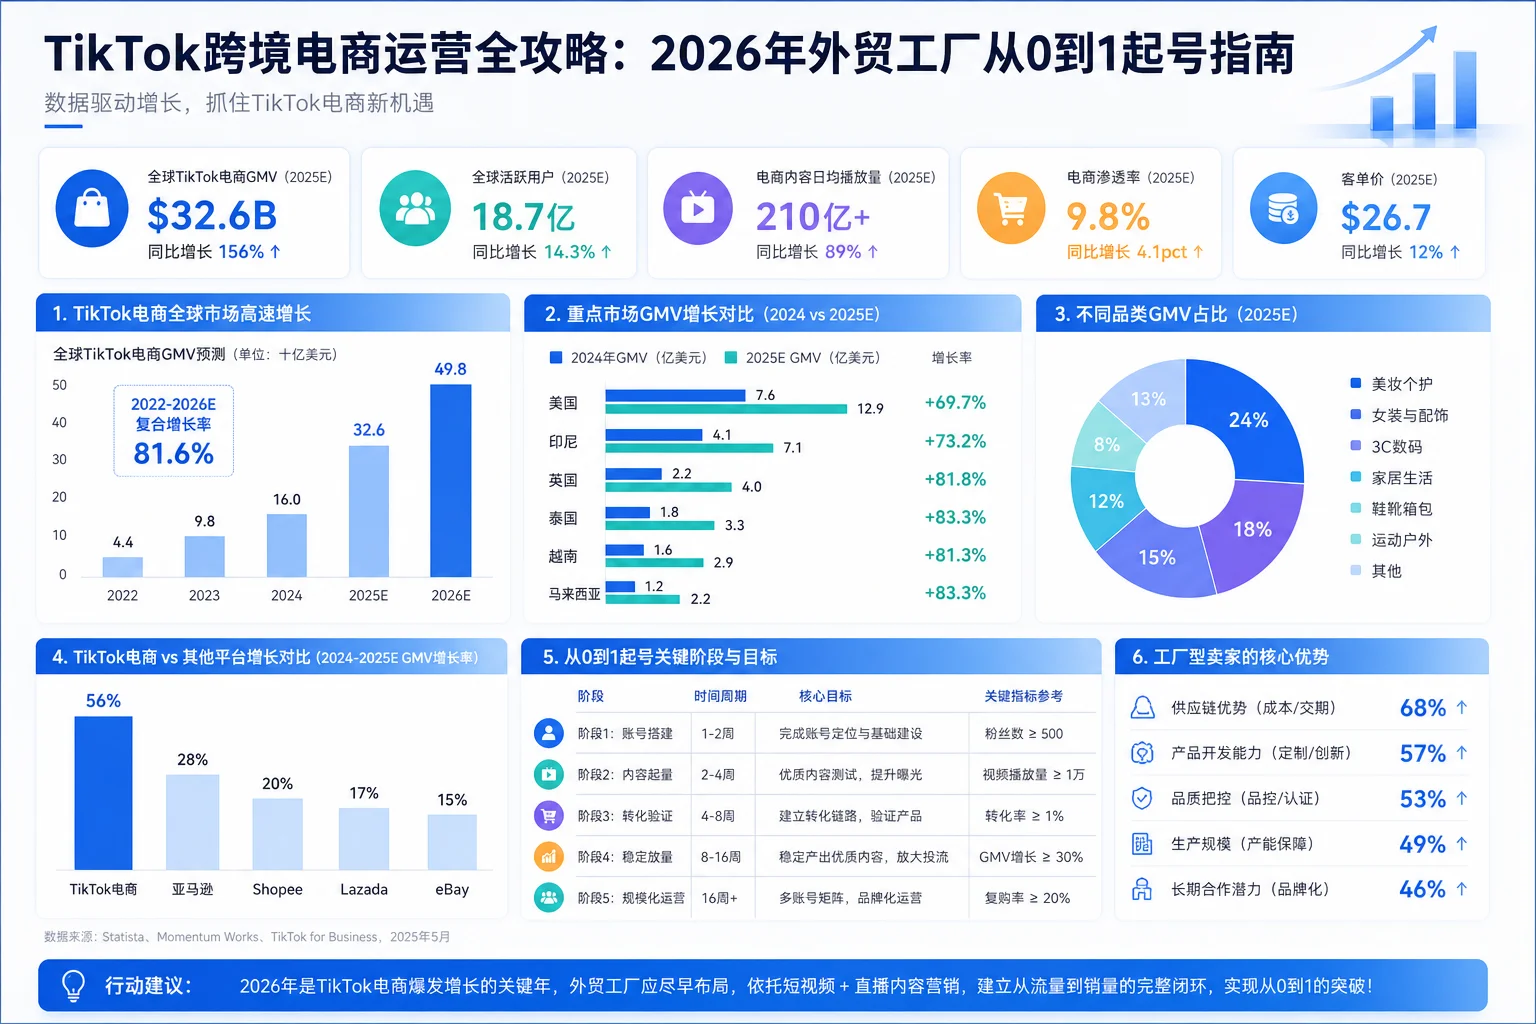The height and width of the screenshot is (1024, 1536).
Task: Click the up arrow next to 14.3%
Action: (x=606, y=252)
